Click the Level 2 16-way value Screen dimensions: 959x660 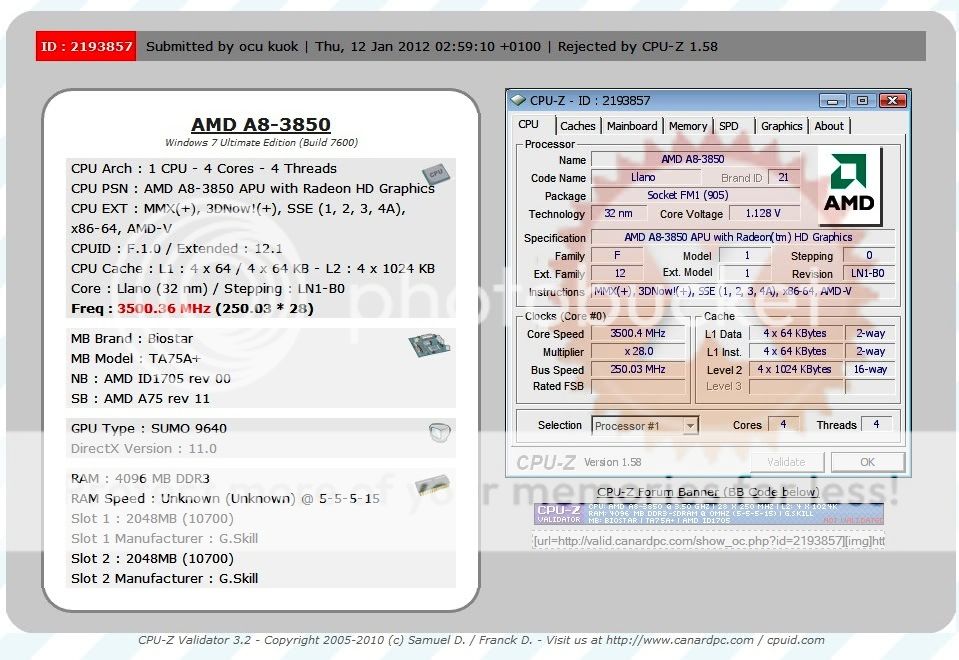pyautogui.click(x=870, y=369)
